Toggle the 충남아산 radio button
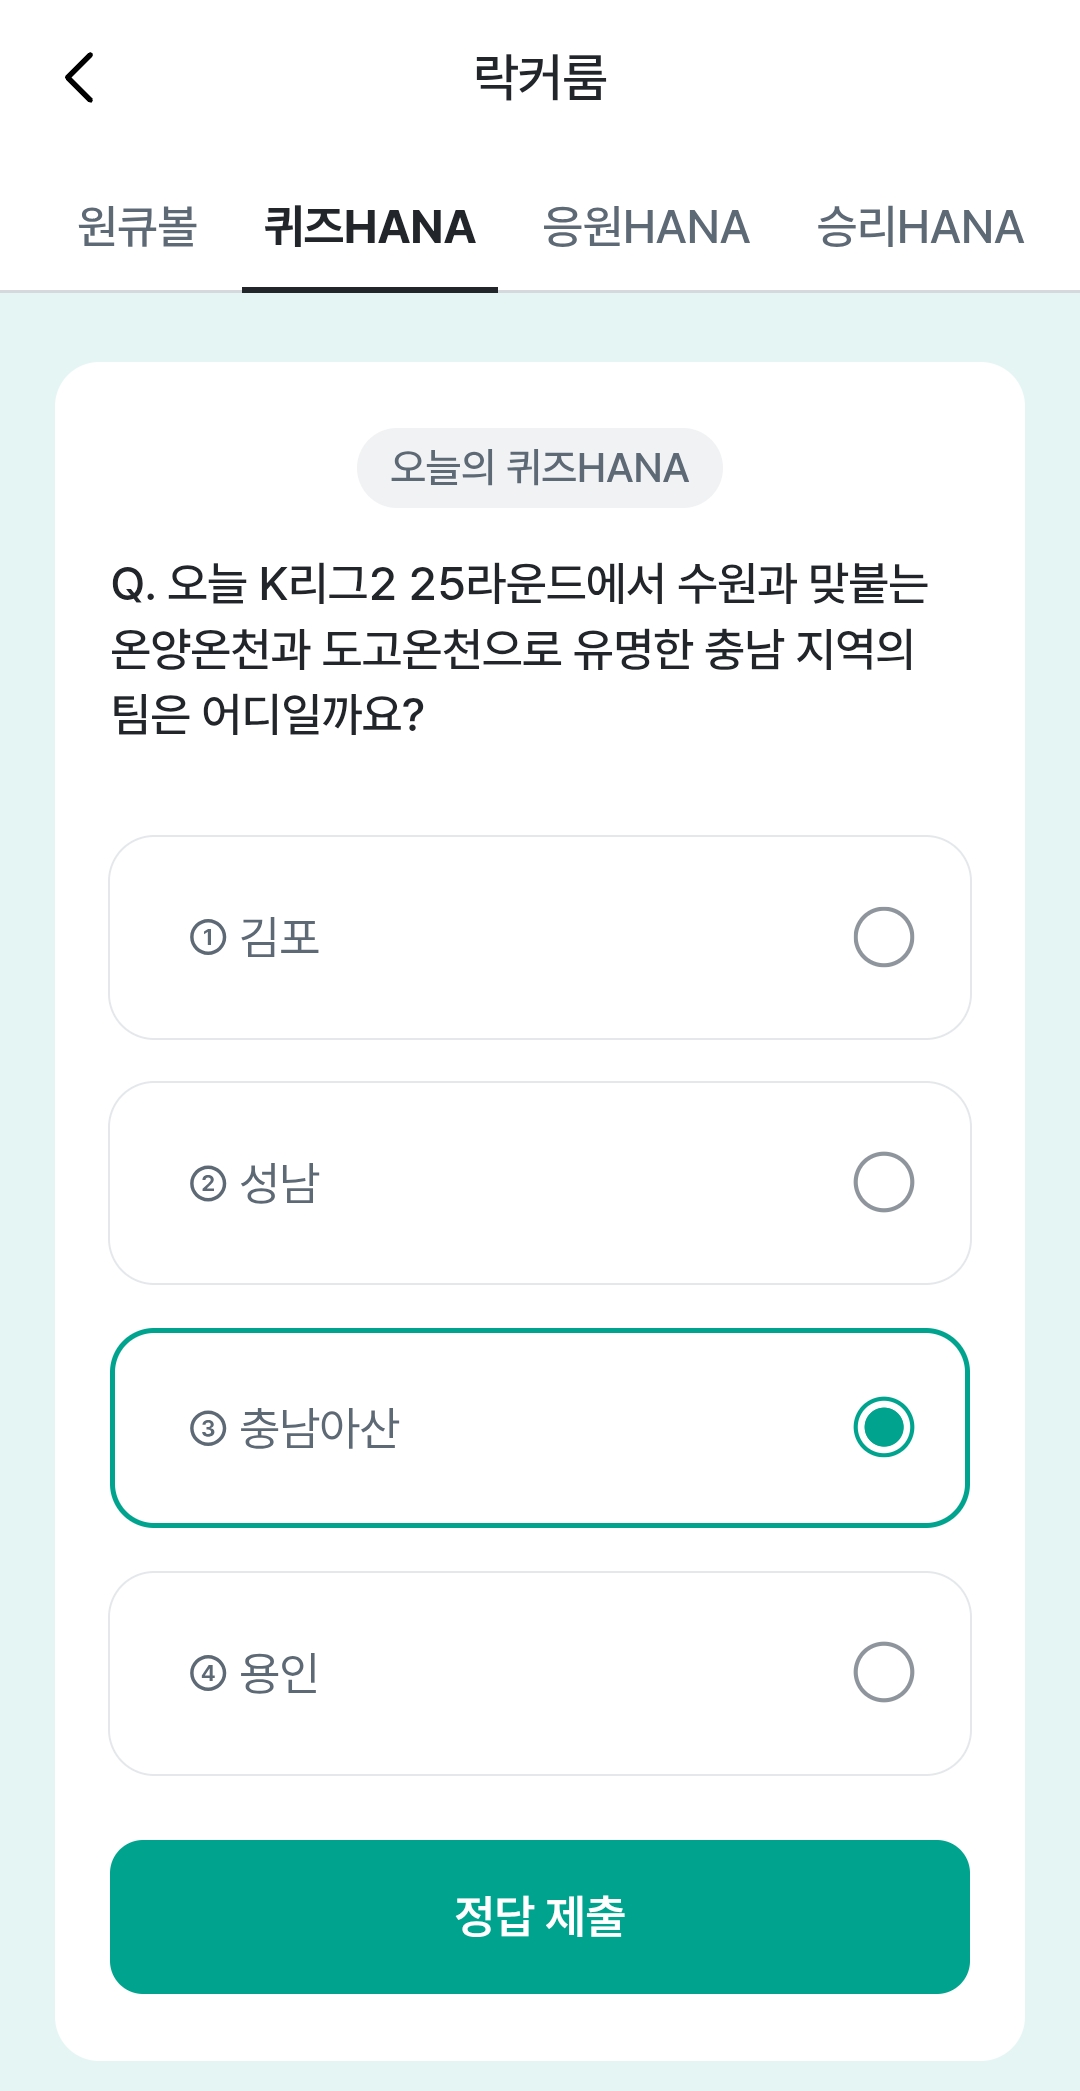The image size is (1080, 2091). click(884, 1427)
